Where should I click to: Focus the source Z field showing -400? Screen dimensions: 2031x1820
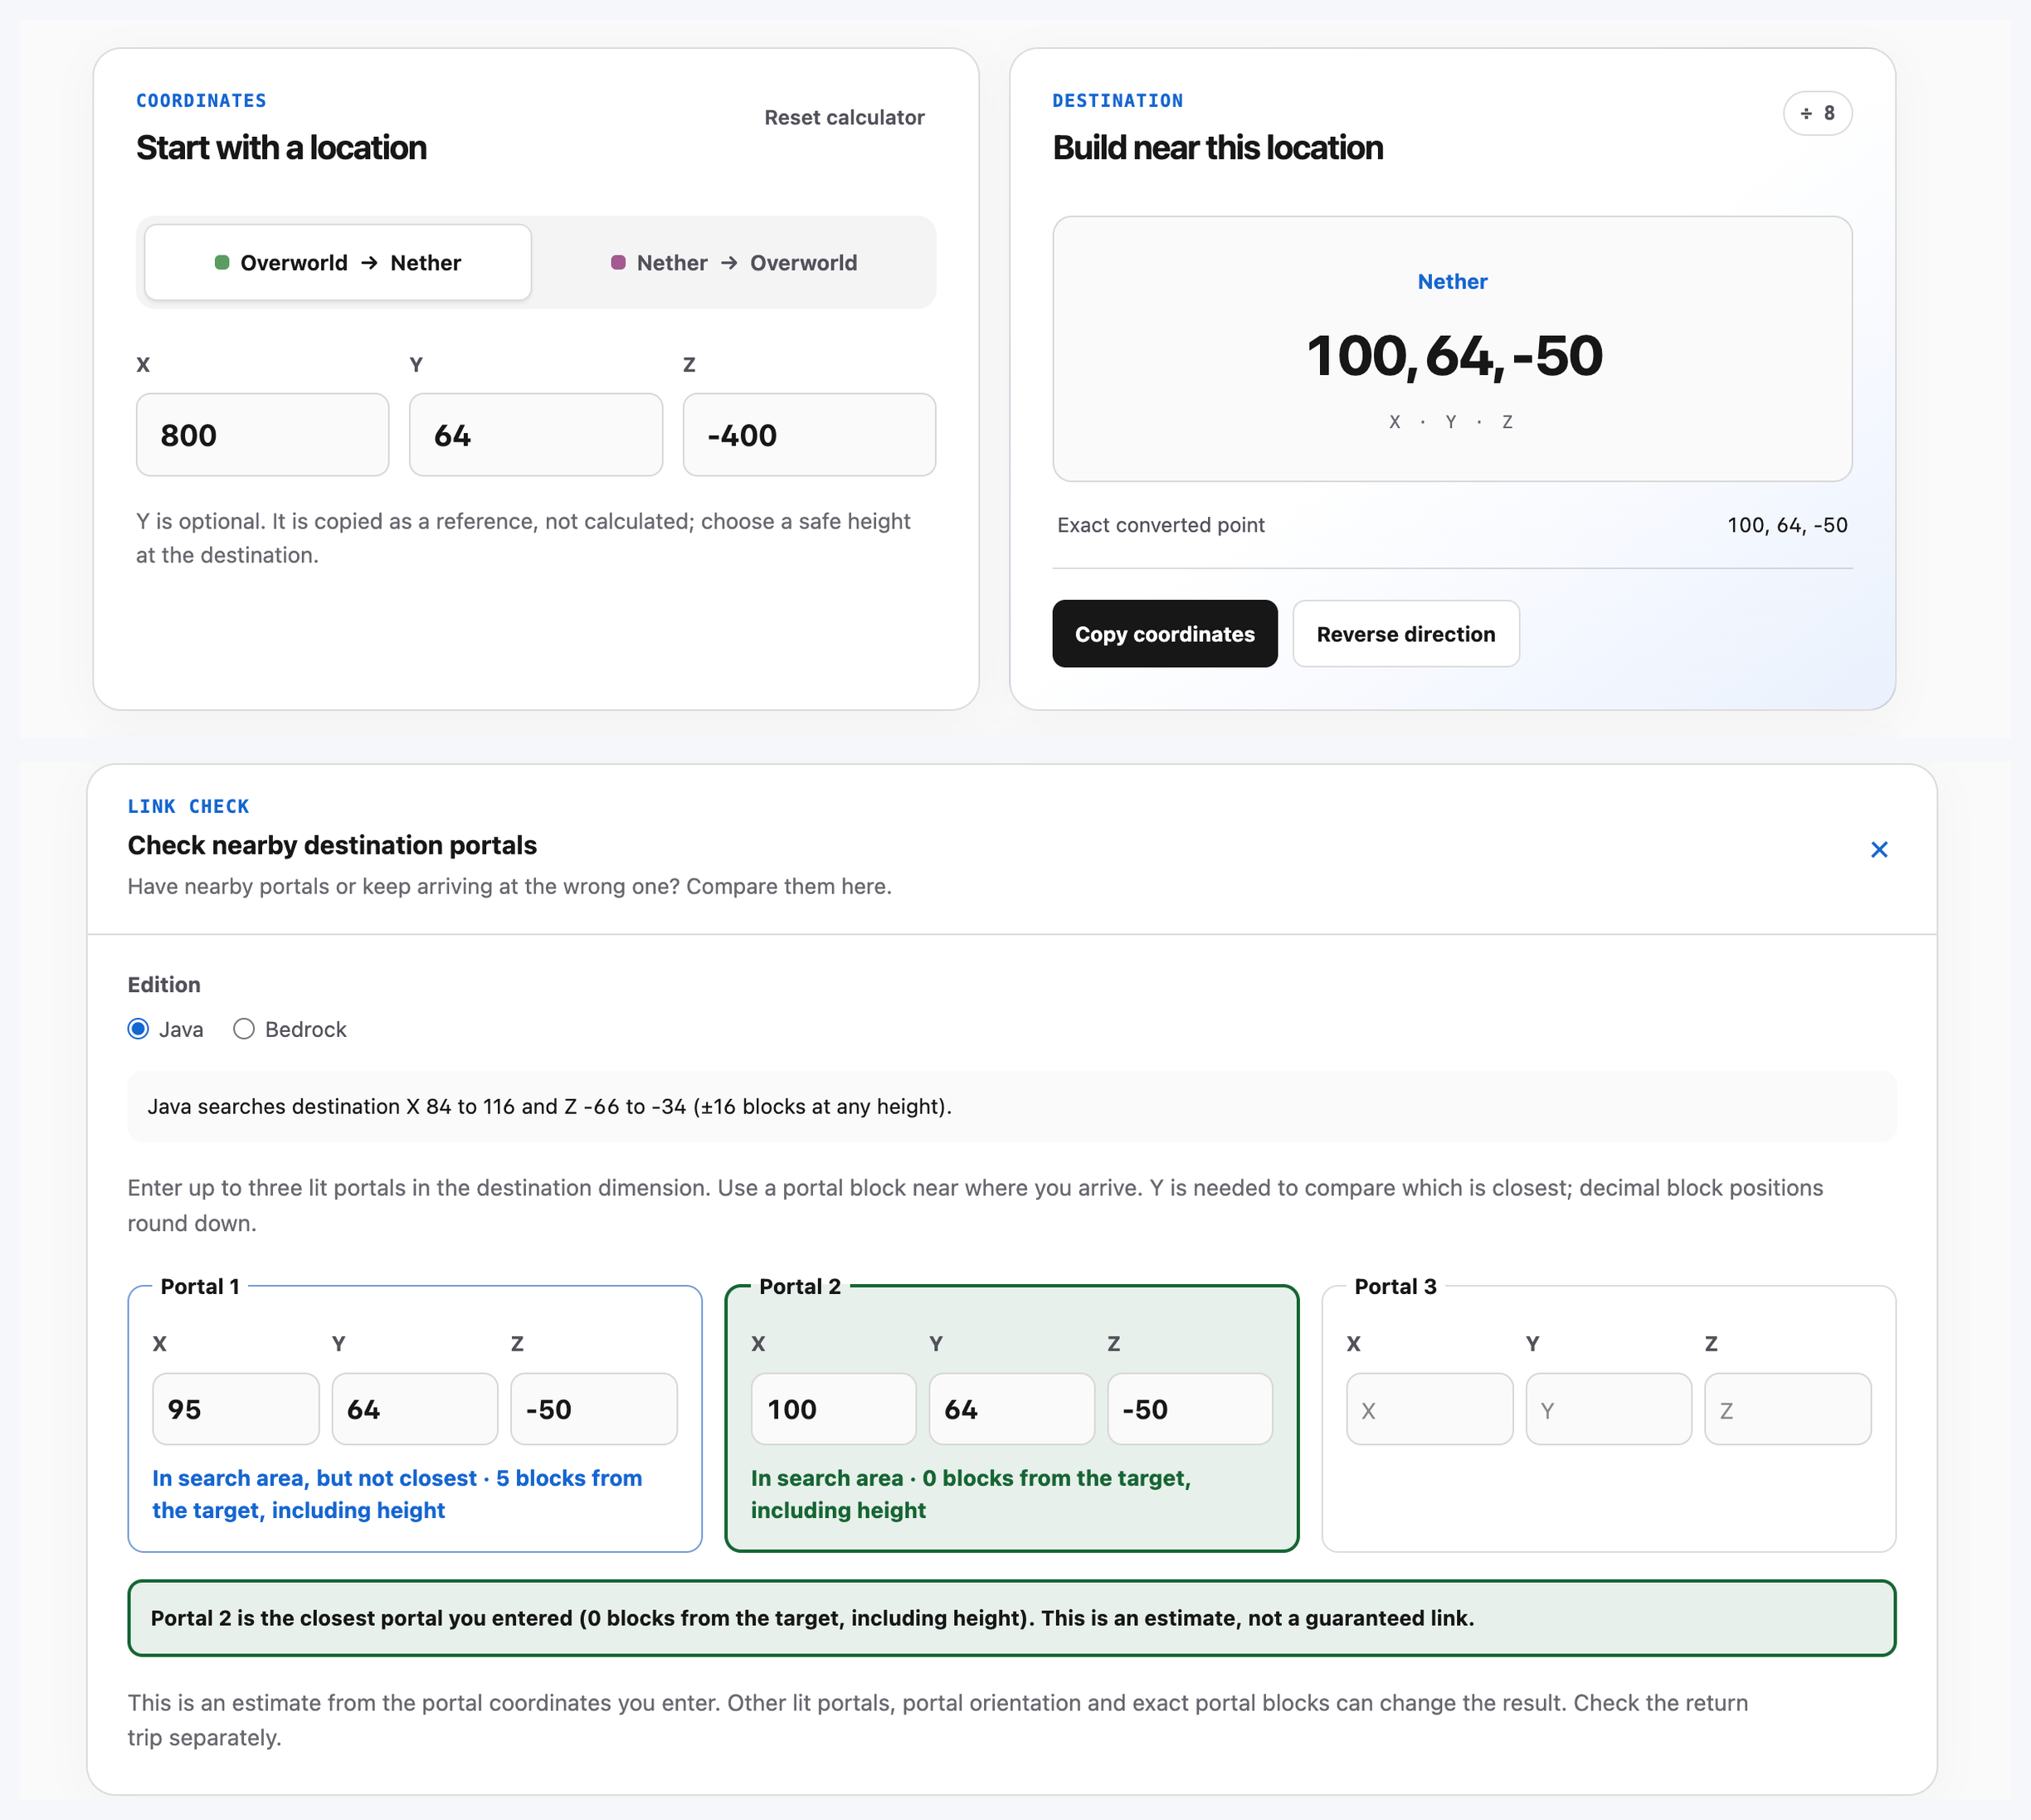click(809, 435)
